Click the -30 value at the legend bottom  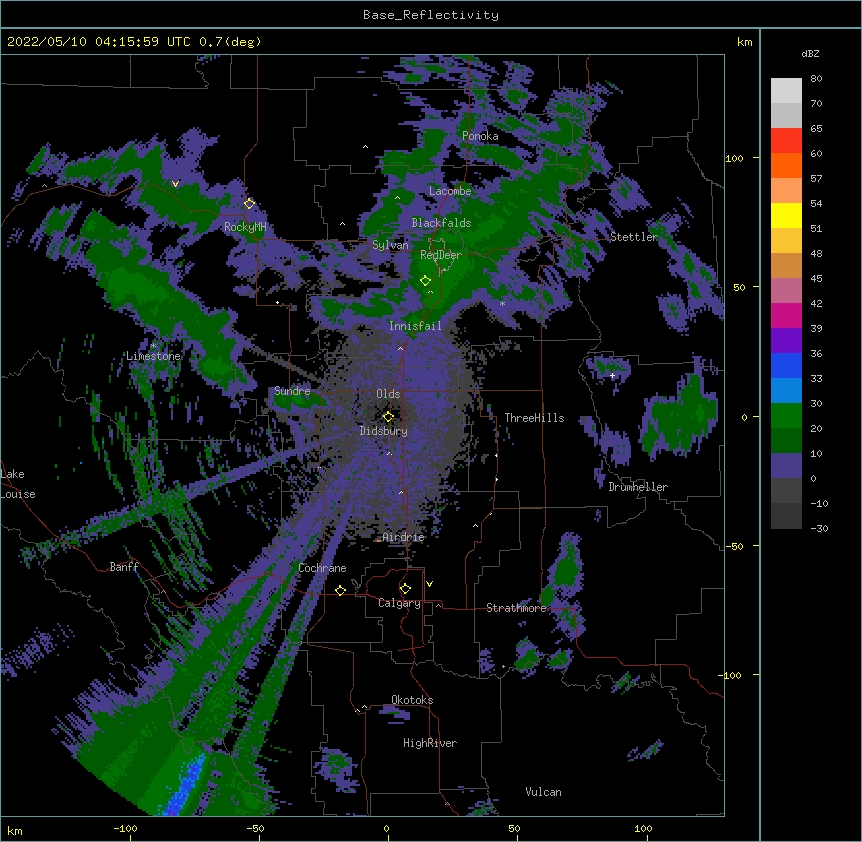click(x=819, y=528)
